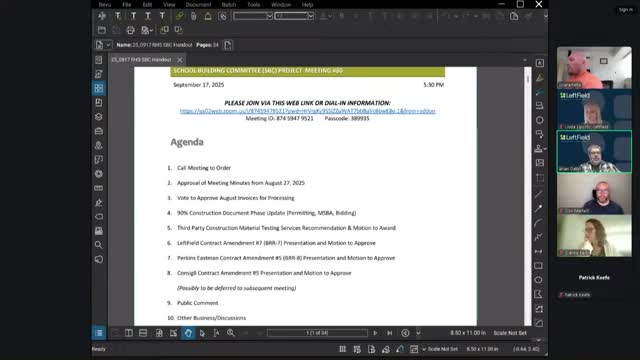Select the highlighted LeftField speaker video tile
Image resolution: width=640 pixels, height=360 pixels.
594,151
